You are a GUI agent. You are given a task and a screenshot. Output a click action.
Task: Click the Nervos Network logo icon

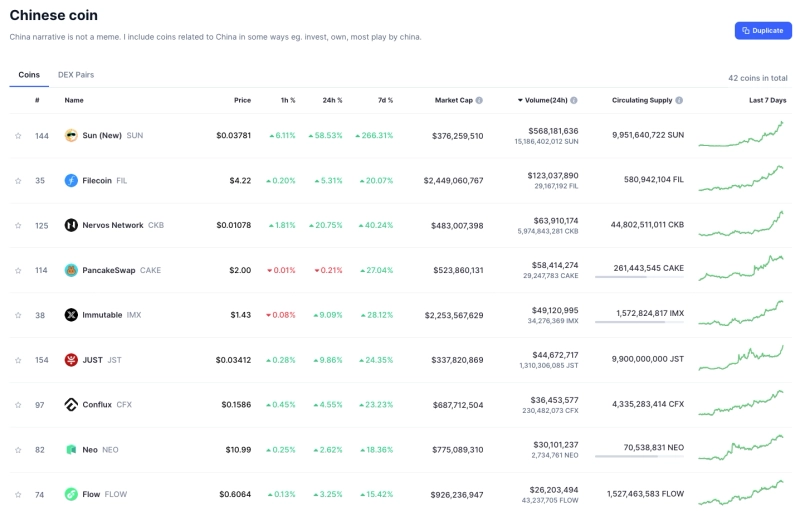point(71,225)
